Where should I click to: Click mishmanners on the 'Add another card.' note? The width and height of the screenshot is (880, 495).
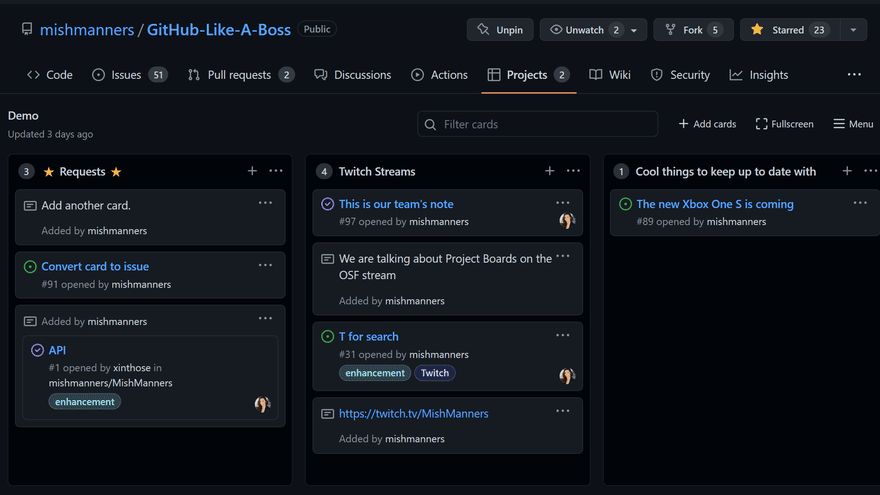click(117, 231)
